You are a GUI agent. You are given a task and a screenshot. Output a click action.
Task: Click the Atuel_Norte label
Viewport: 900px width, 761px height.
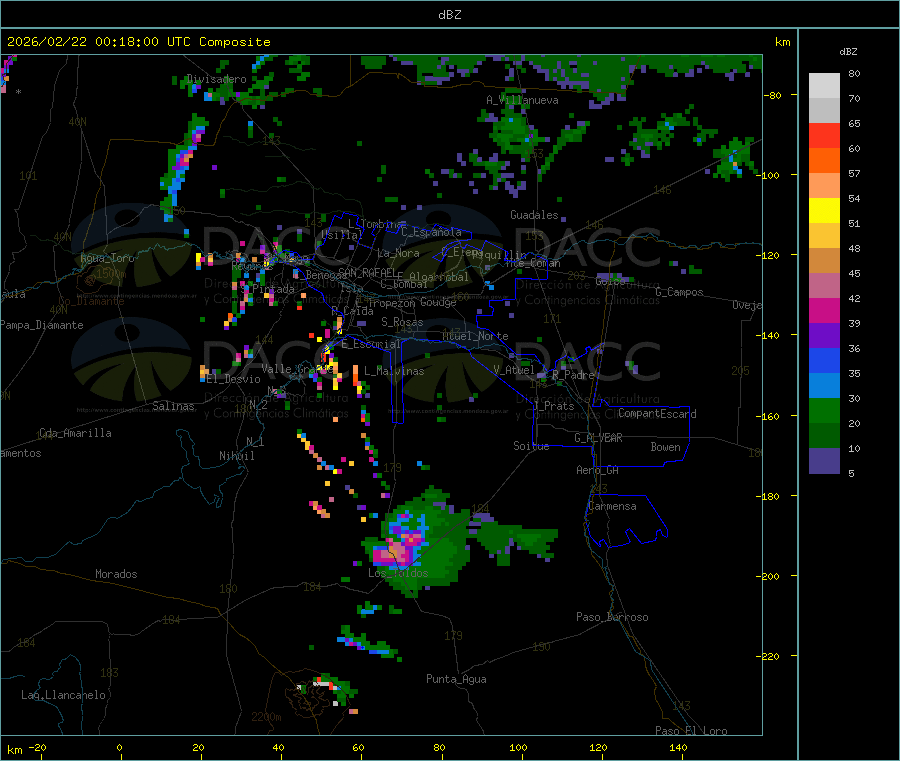(475, 336)
